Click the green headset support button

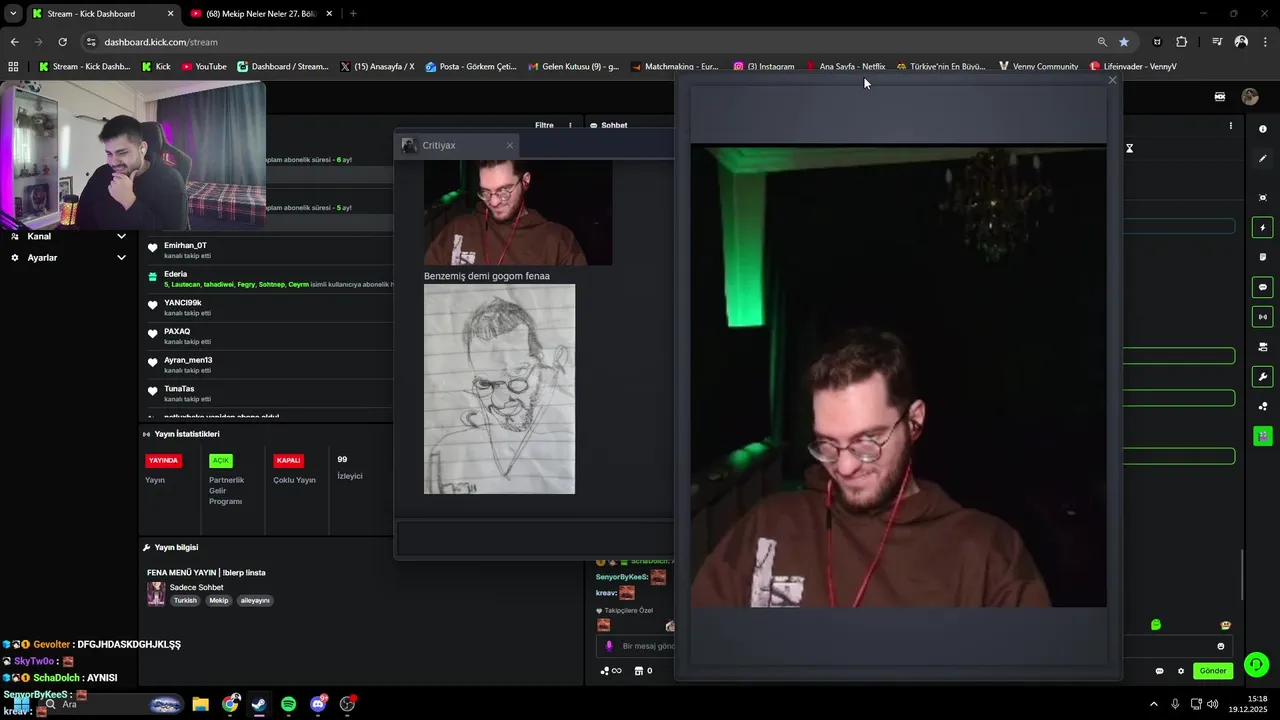1257,665
